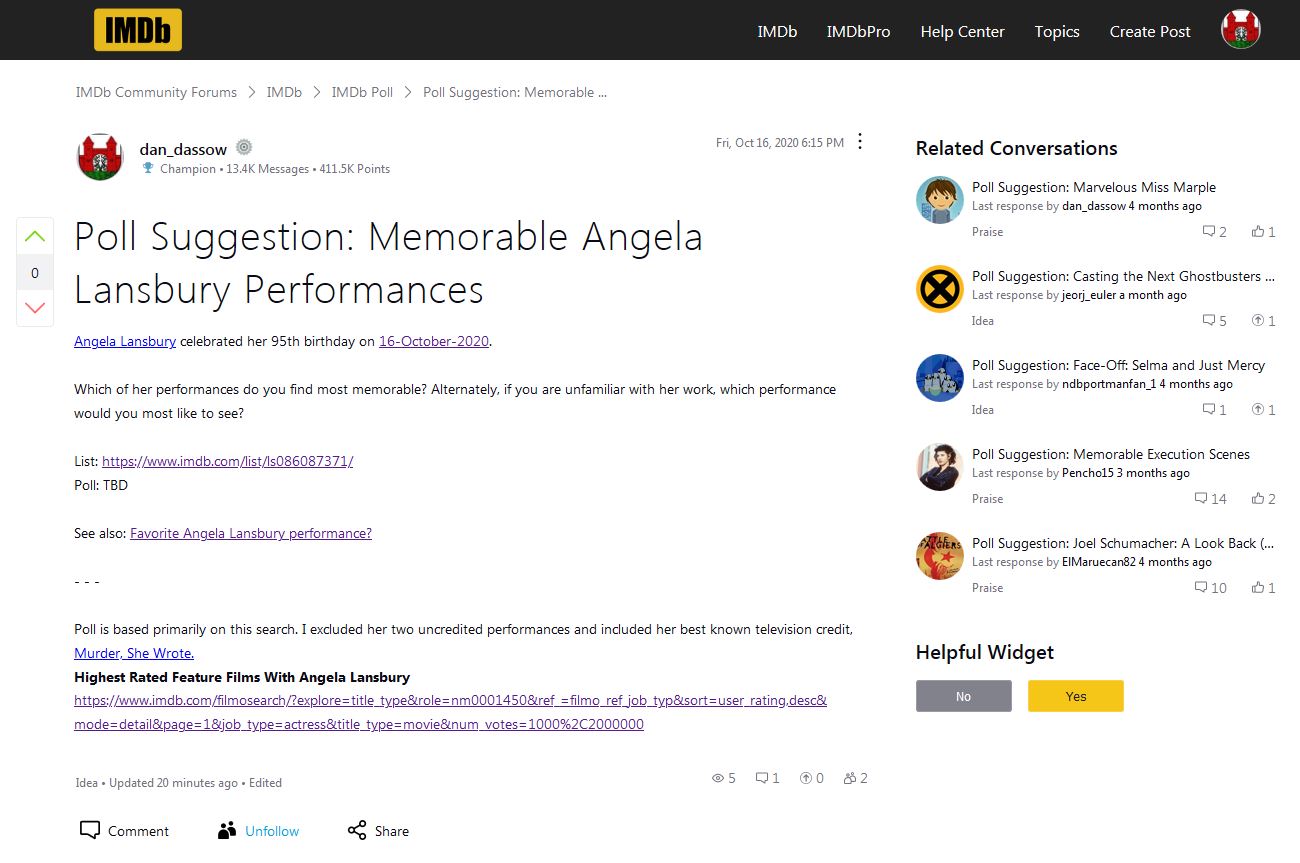
Task: Open the Topics menu item
Action: 1057,31
